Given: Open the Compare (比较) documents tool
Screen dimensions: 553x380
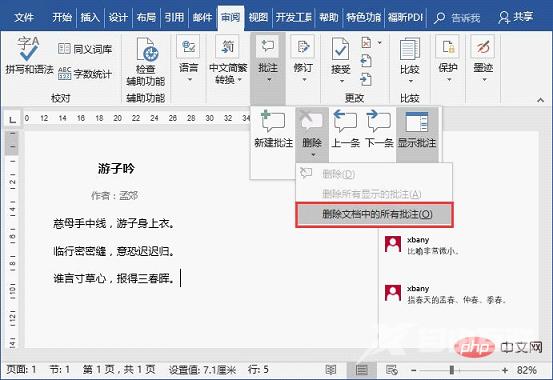Looking at the screenshot, I should pos(409,60).
